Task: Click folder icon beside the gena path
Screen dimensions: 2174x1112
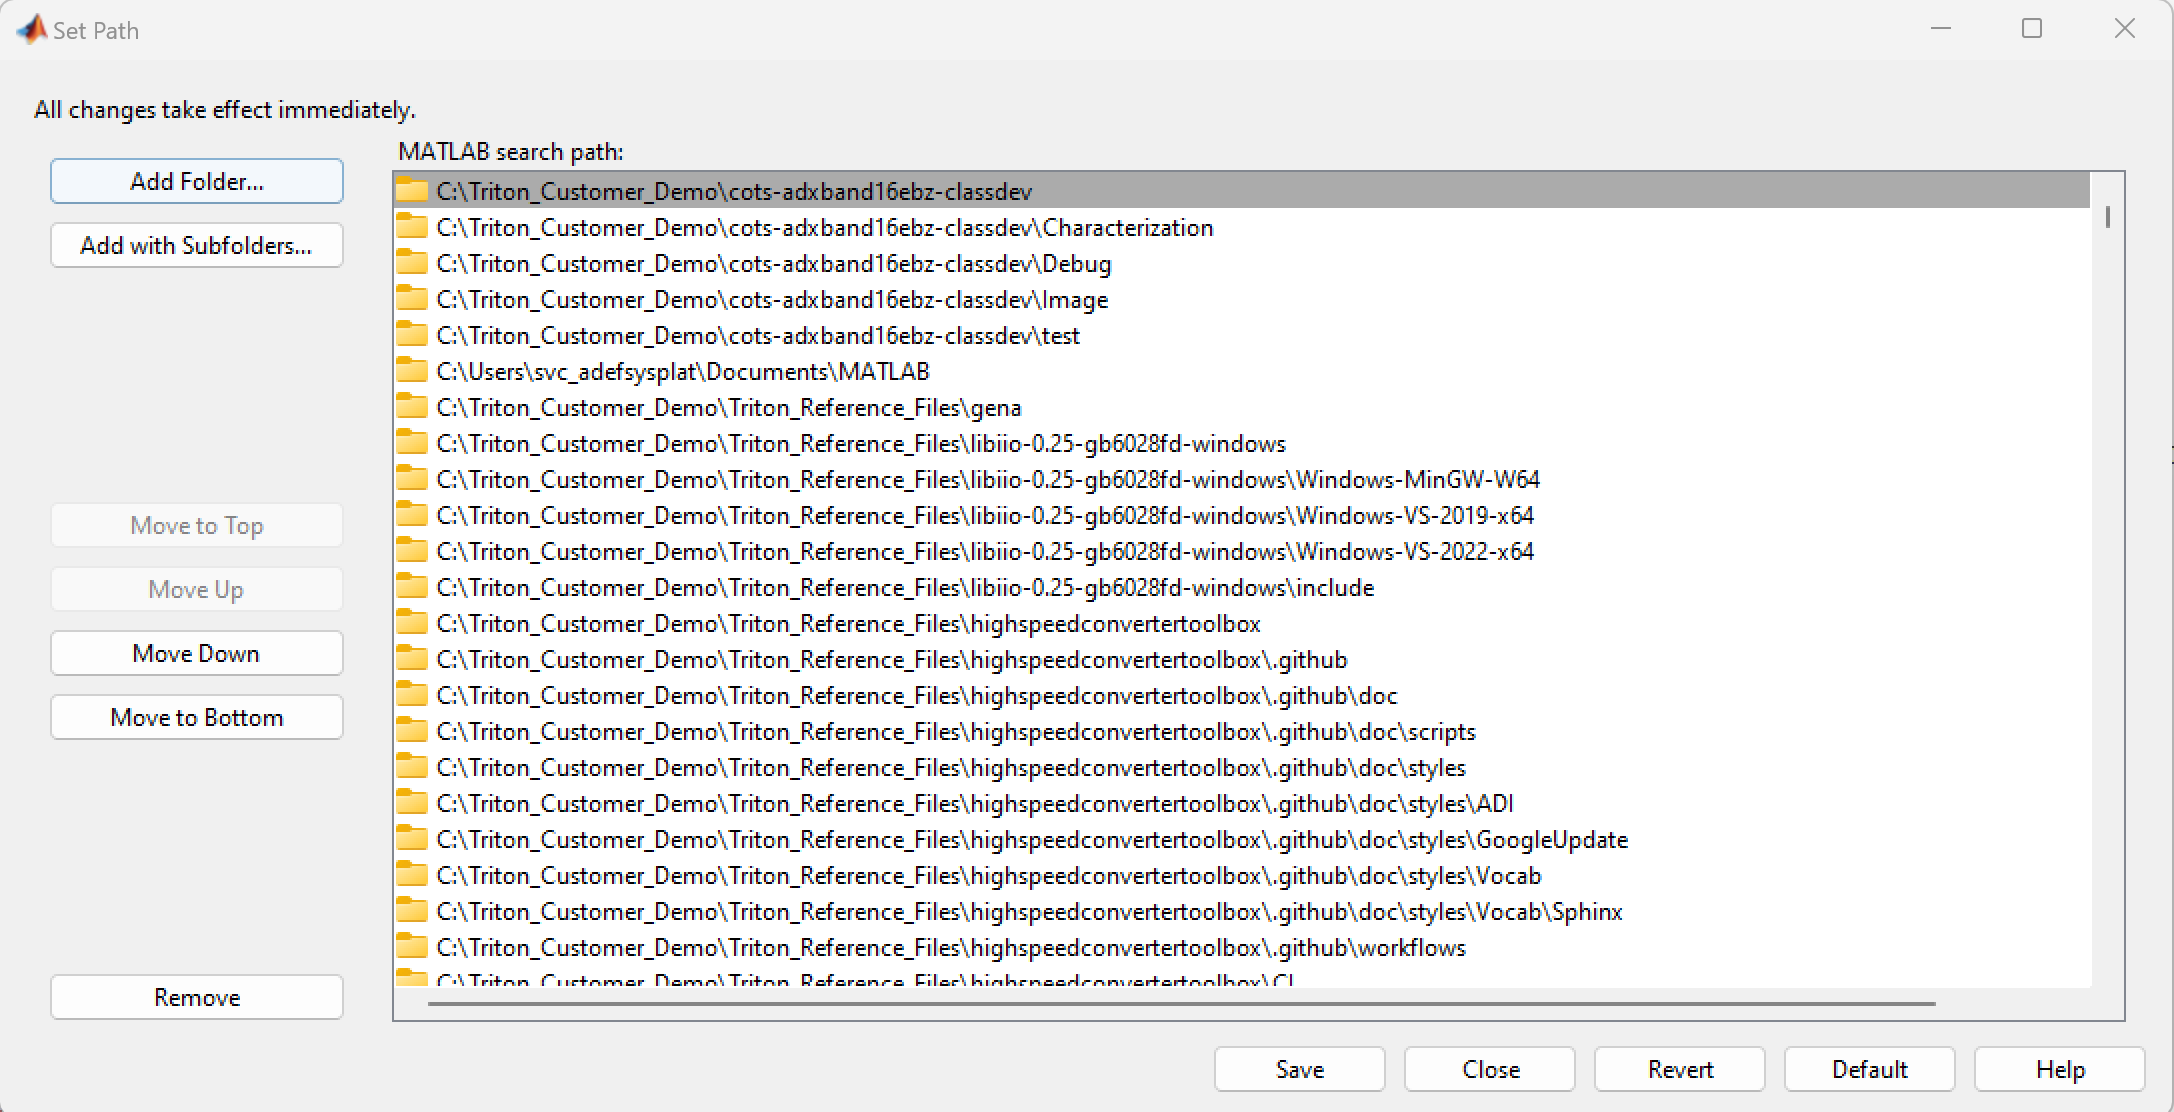Action: pos(411,407)
